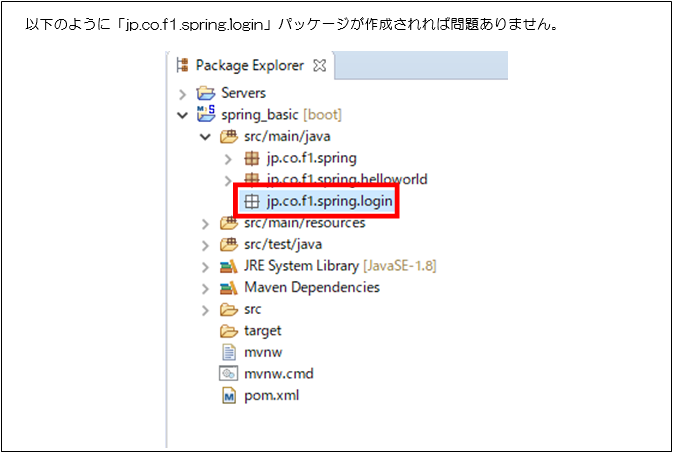Click the pom.xml Maven file icon
This screenshot has width=673, height=453.
(x=228, y=395)
